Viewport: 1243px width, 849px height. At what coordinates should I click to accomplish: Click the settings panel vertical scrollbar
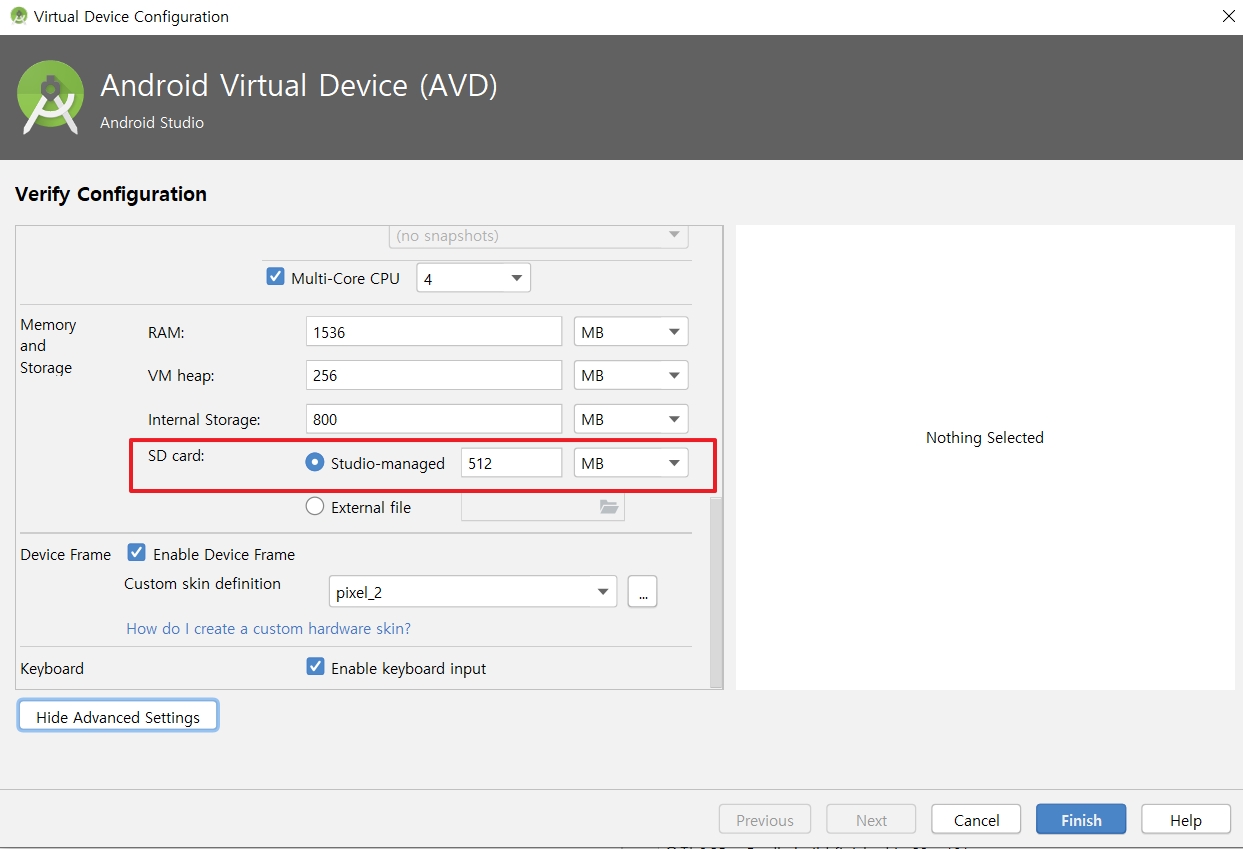(x=716, y=592)
